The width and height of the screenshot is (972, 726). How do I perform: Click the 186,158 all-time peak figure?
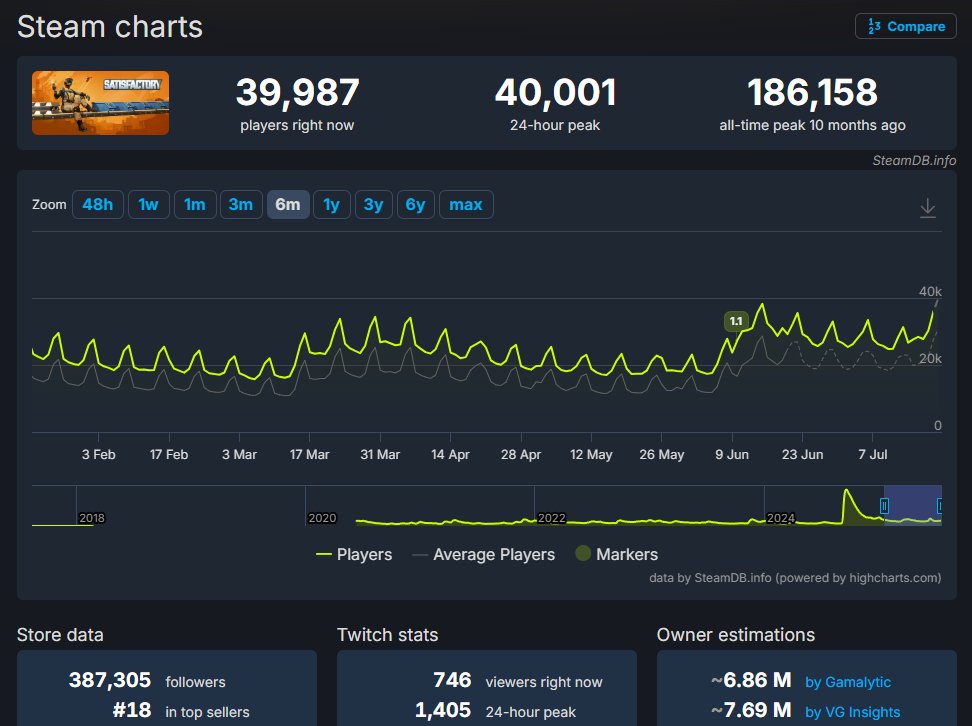point(812,92)
